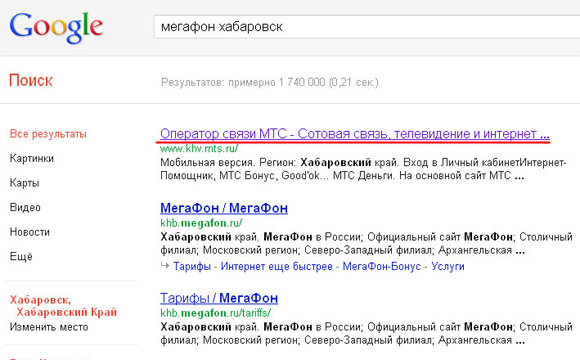The width and height of the screenshot is (580, 360).
Task: Open the Интернет еще быстрее sitelink
Action: 276,266
